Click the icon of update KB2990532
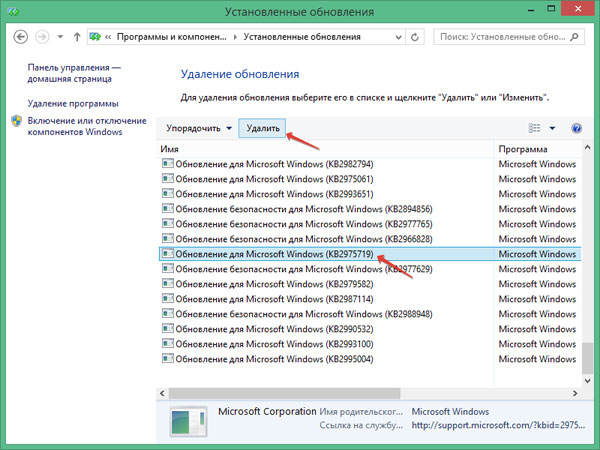This screenshot has height=450, width=600. pos(168,328)
